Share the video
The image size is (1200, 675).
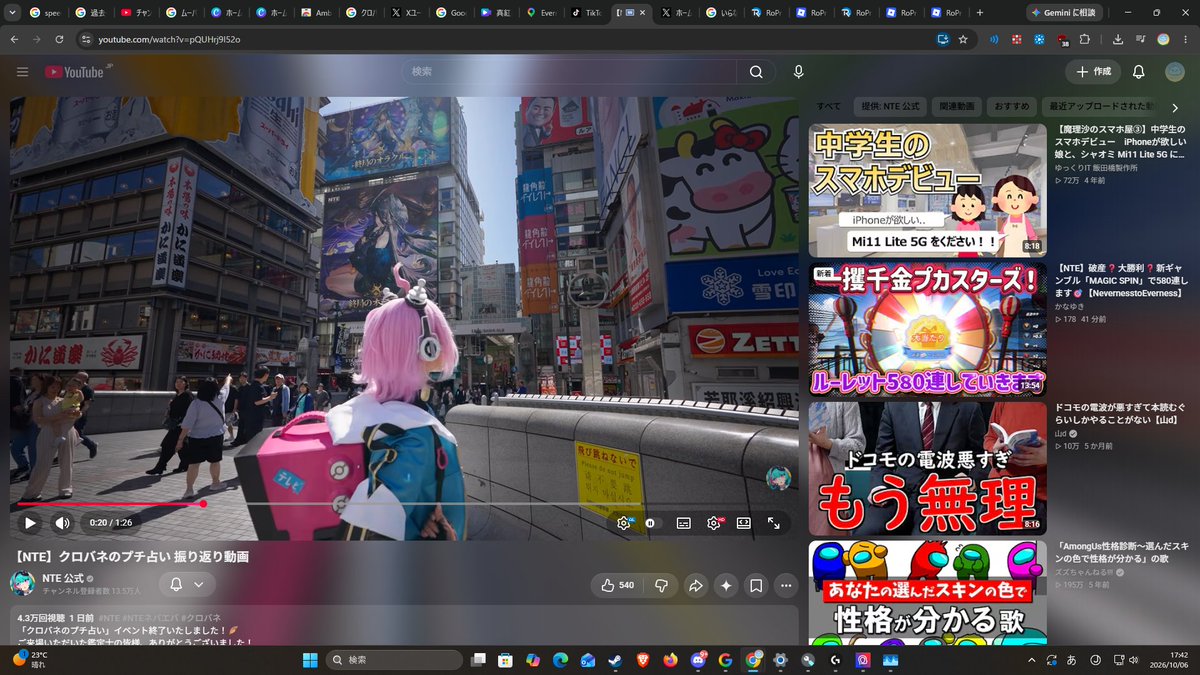tap(696, 585)
